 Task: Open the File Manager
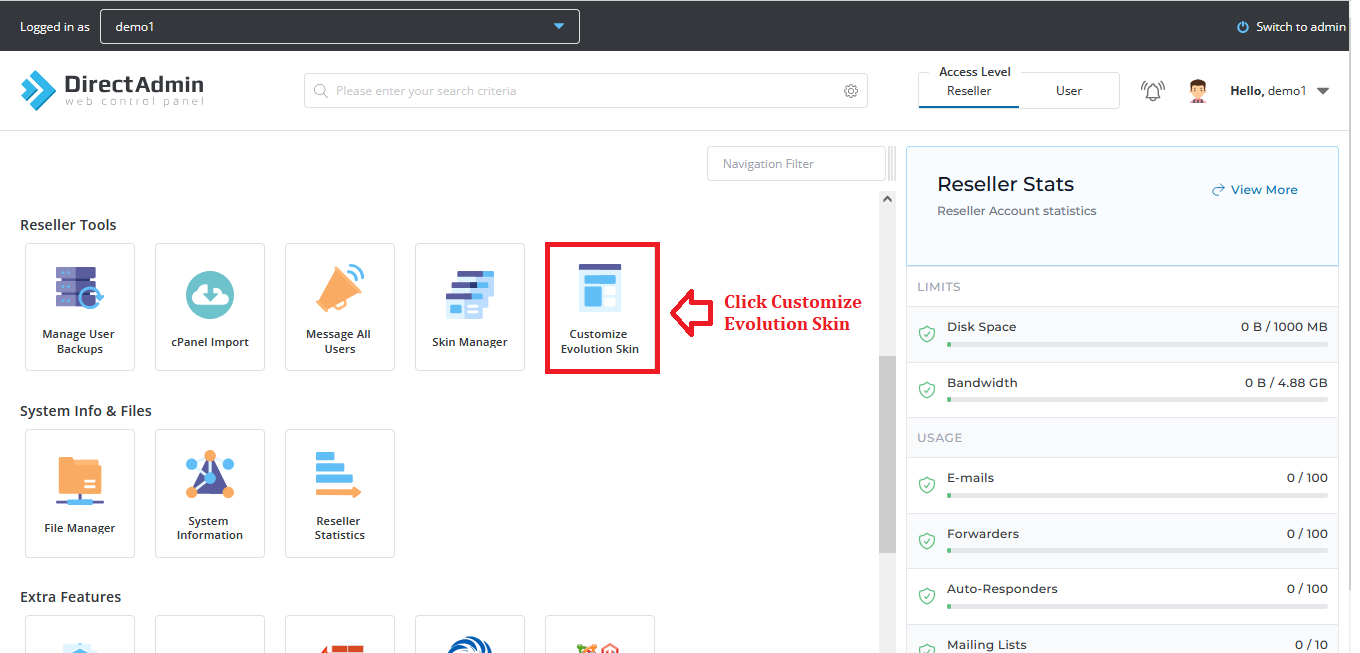click(80, 493)
